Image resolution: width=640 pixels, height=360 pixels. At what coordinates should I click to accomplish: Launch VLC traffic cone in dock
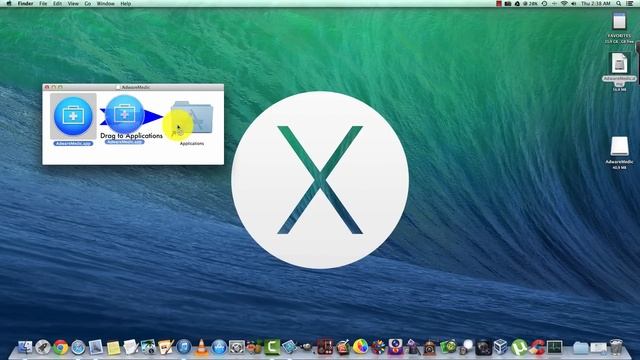click(x=201, y=347)
